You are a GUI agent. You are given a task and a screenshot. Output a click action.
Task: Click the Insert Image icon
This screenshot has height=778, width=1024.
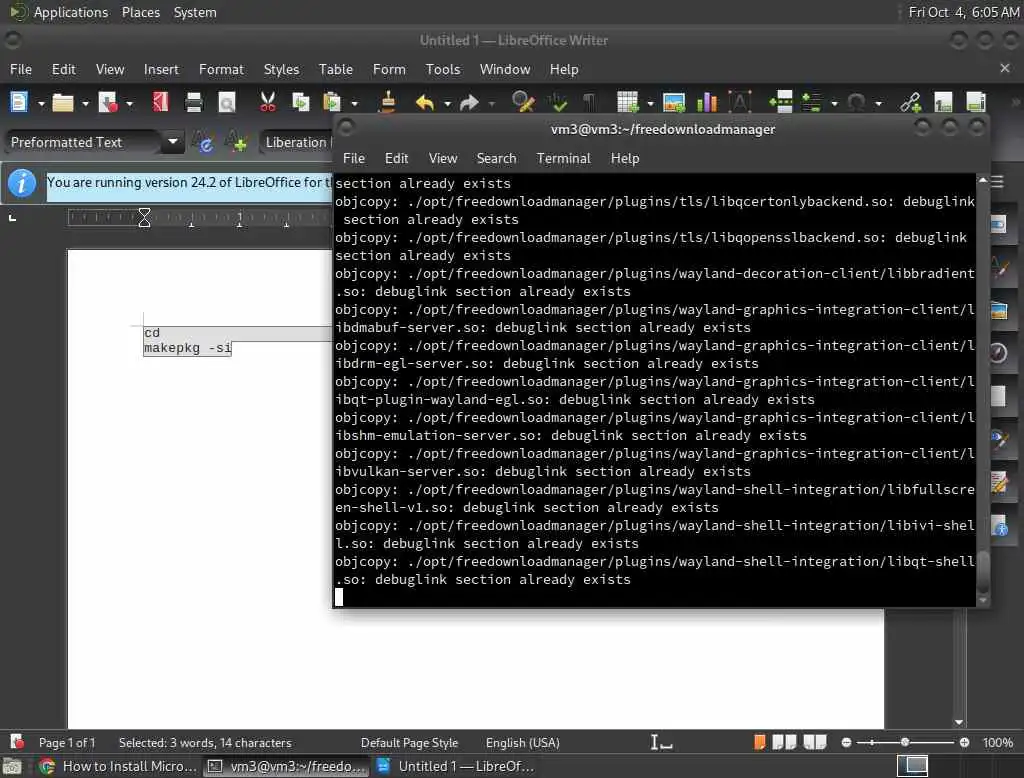(x=673, y=102)
